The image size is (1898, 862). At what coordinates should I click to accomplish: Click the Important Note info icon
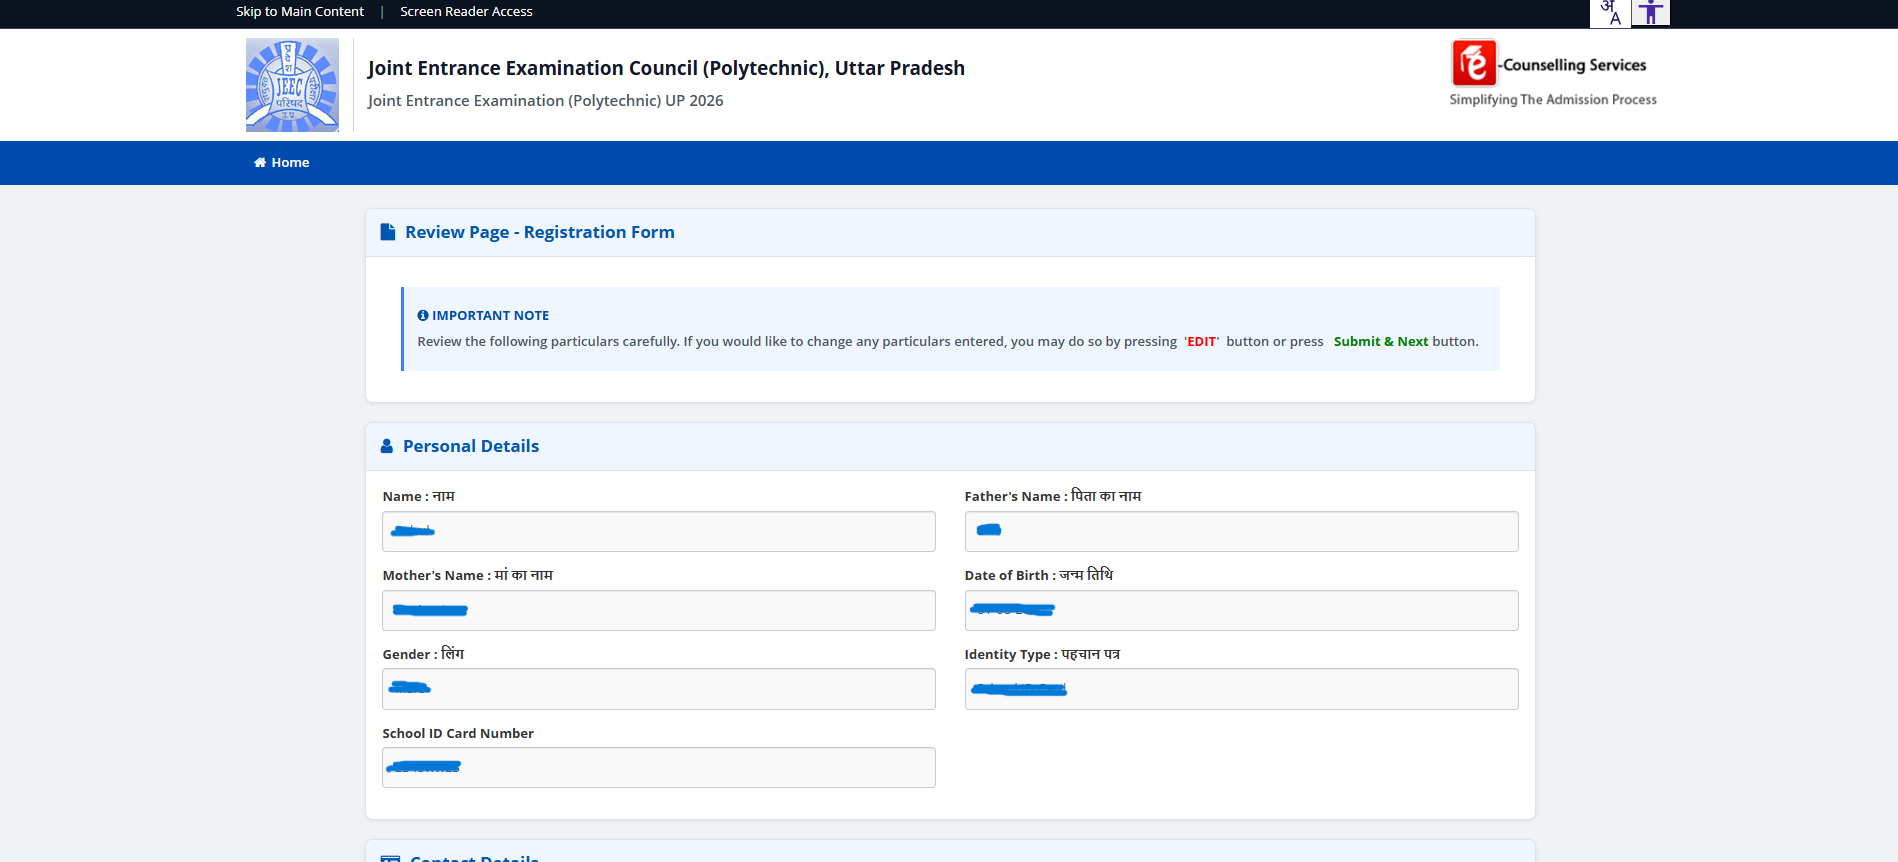423,315
